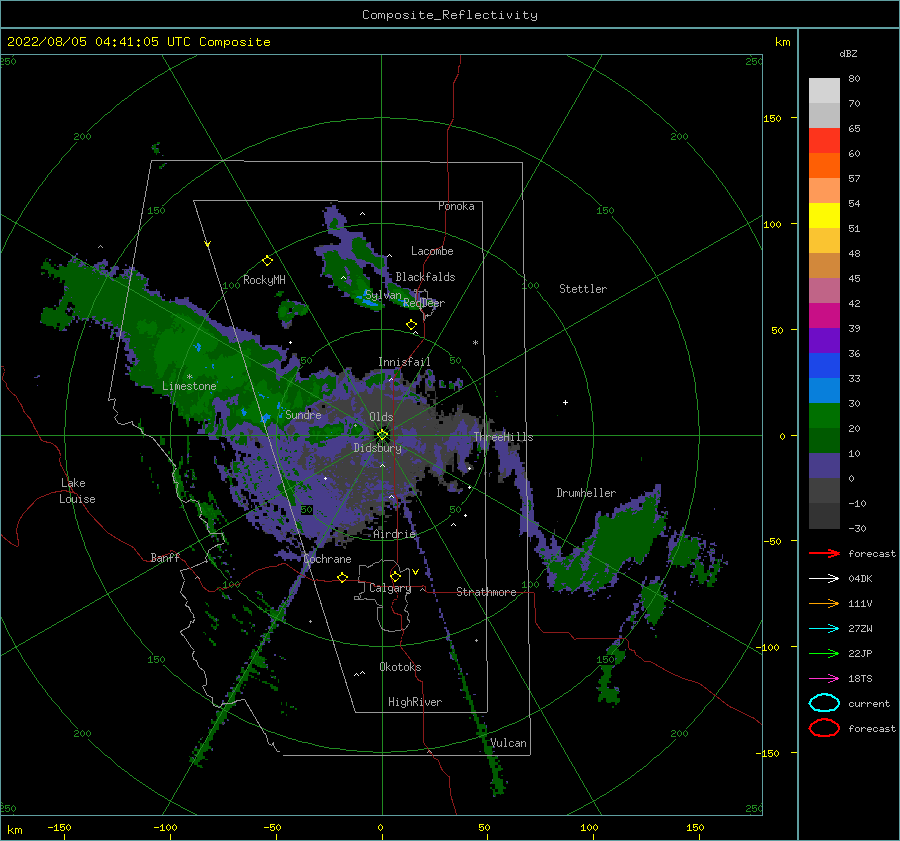This screenshot has height=841, width=900.
Task: Select the bright yellow 51–54 dBZ swatch
Action: pos(824,216)
